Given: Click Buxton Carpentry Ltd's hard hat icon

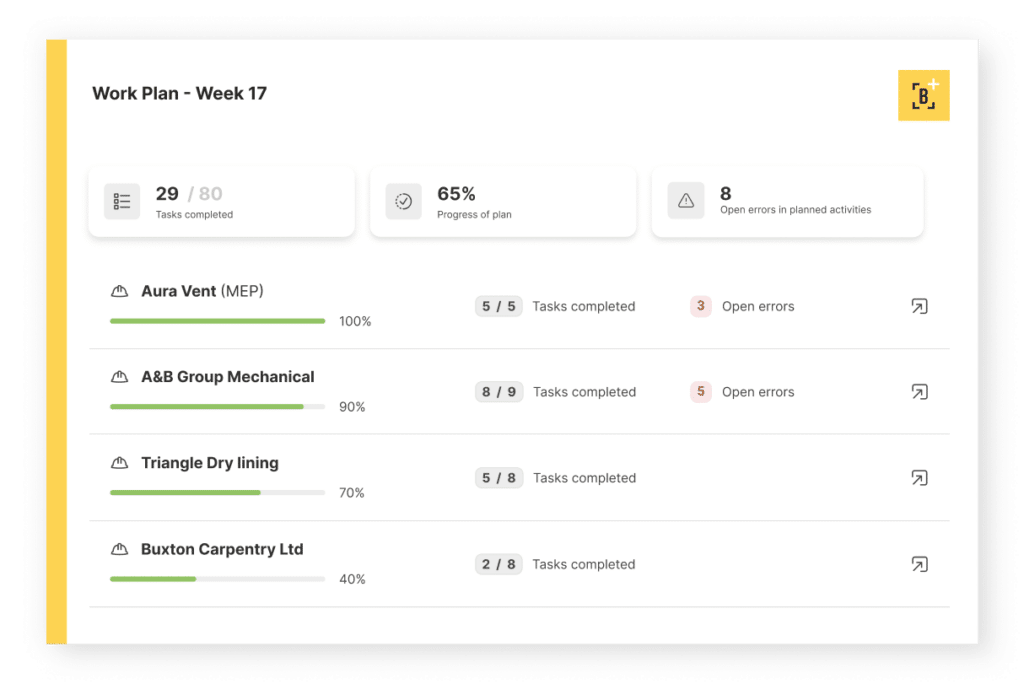Looking at the screenshot, I should (x=120, y=548).
